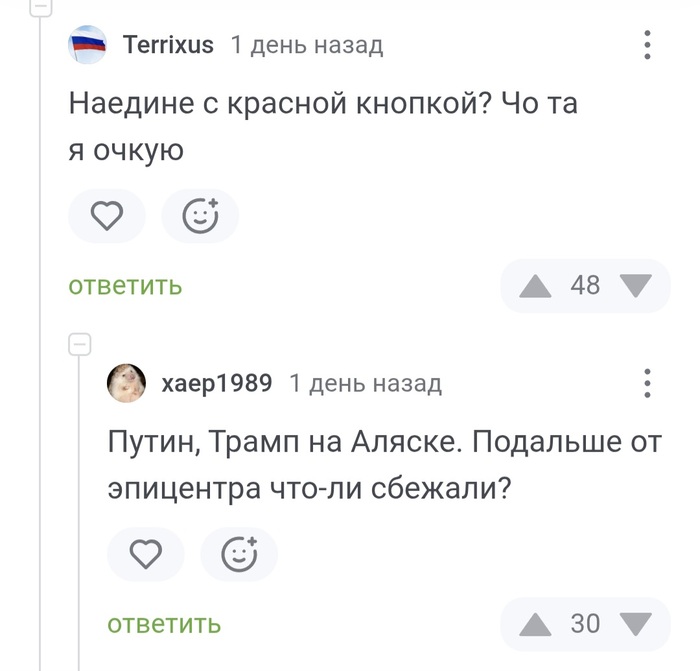Click the "1 день назад" timestamp beside Terrixus
This screenshot has width=700, height=671.
point(306,45)
